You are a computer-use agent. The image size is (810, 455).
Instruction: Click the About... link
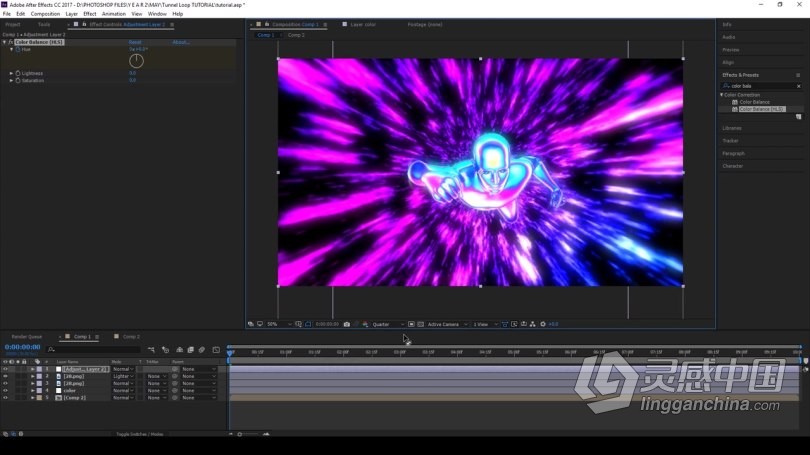click(x=181, y=42)
